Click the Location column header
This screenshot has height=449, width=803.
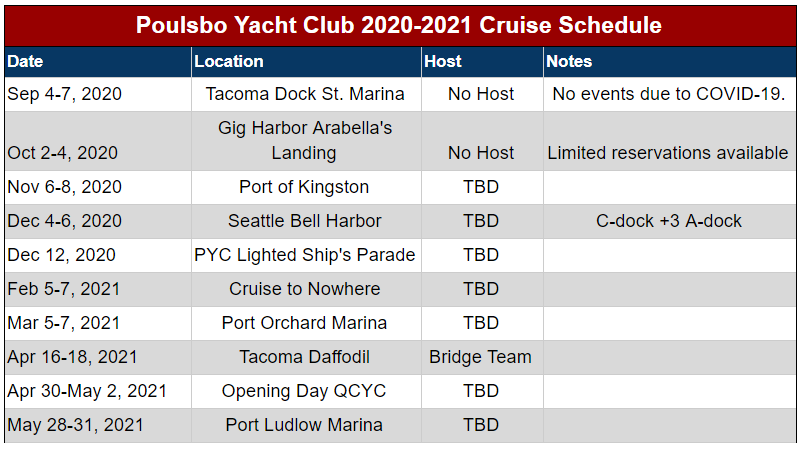pos(229,62)
